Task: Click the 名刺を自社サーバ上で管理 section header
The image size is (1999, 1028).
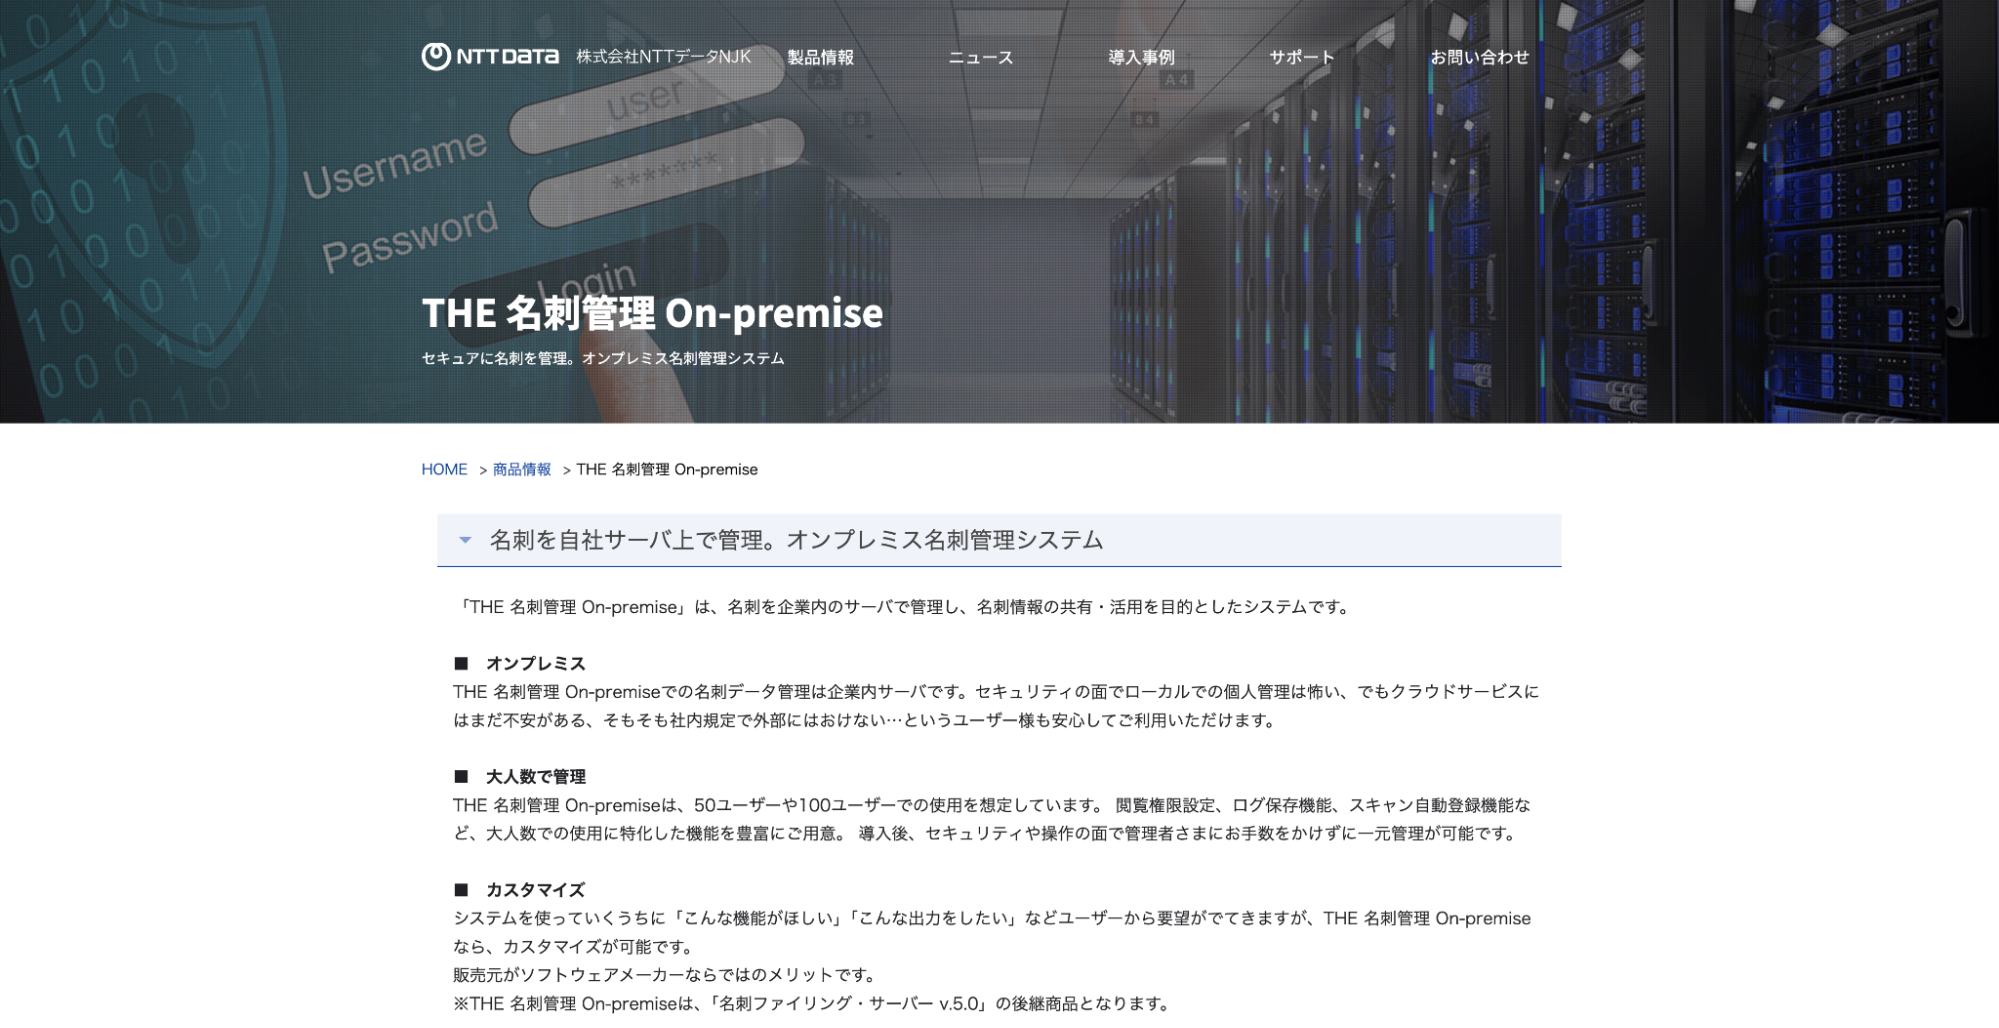Action: (x=795, y=541)
